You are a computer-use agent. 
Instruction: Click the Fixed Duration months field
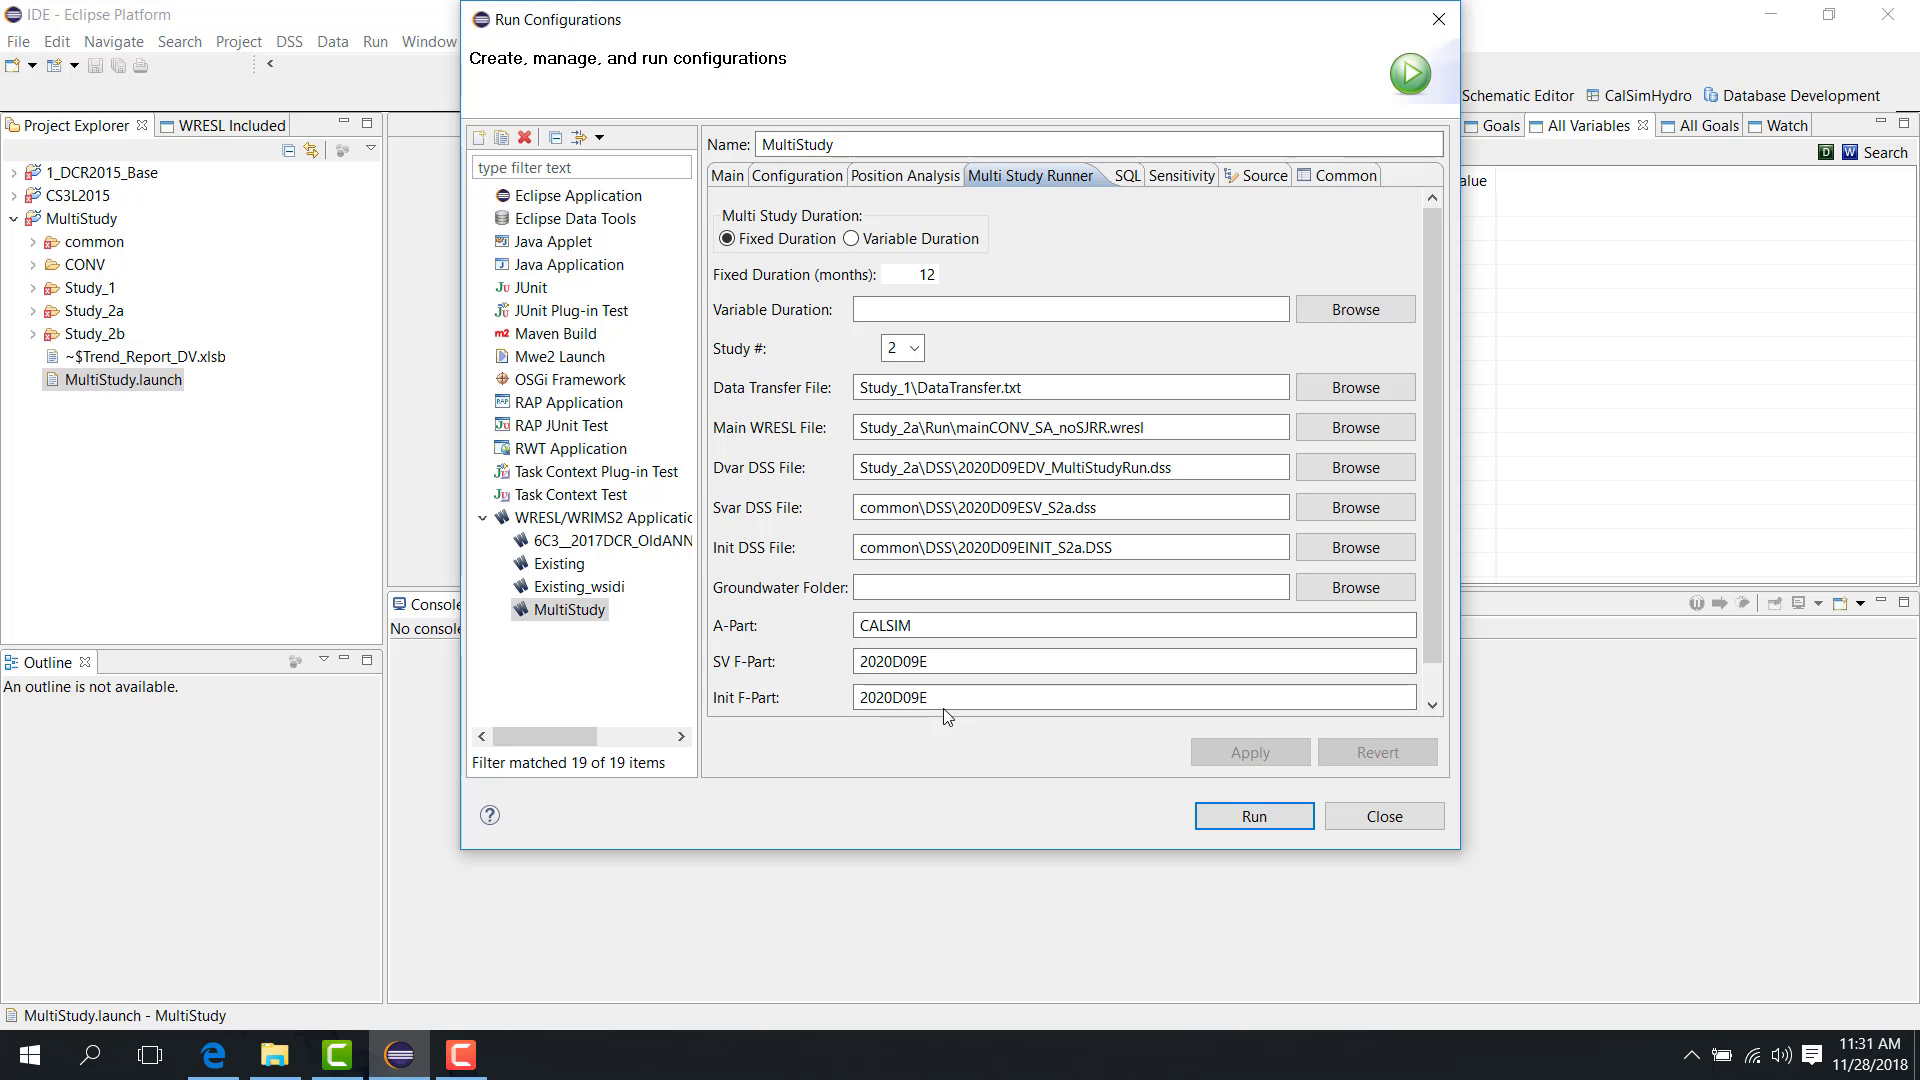pyautogui.click(x=910, y=274)
